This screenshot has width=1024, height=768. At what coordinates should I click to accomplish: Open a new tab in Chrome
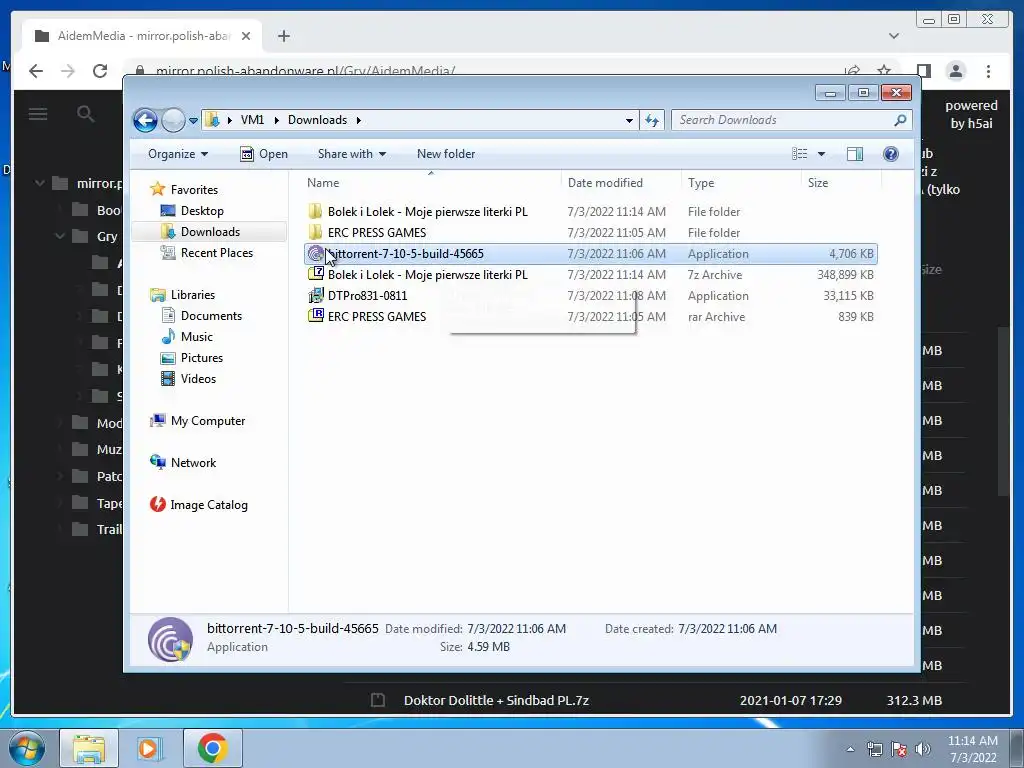pyautogui.click(x=283, y=36)
